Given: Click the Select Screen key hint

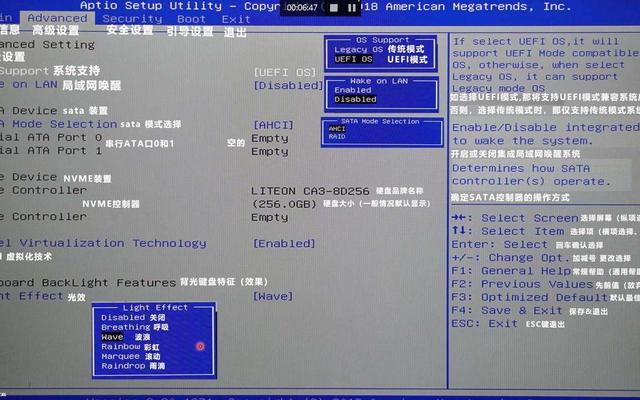Looking at the screenshot, I should tap(515, 218).
